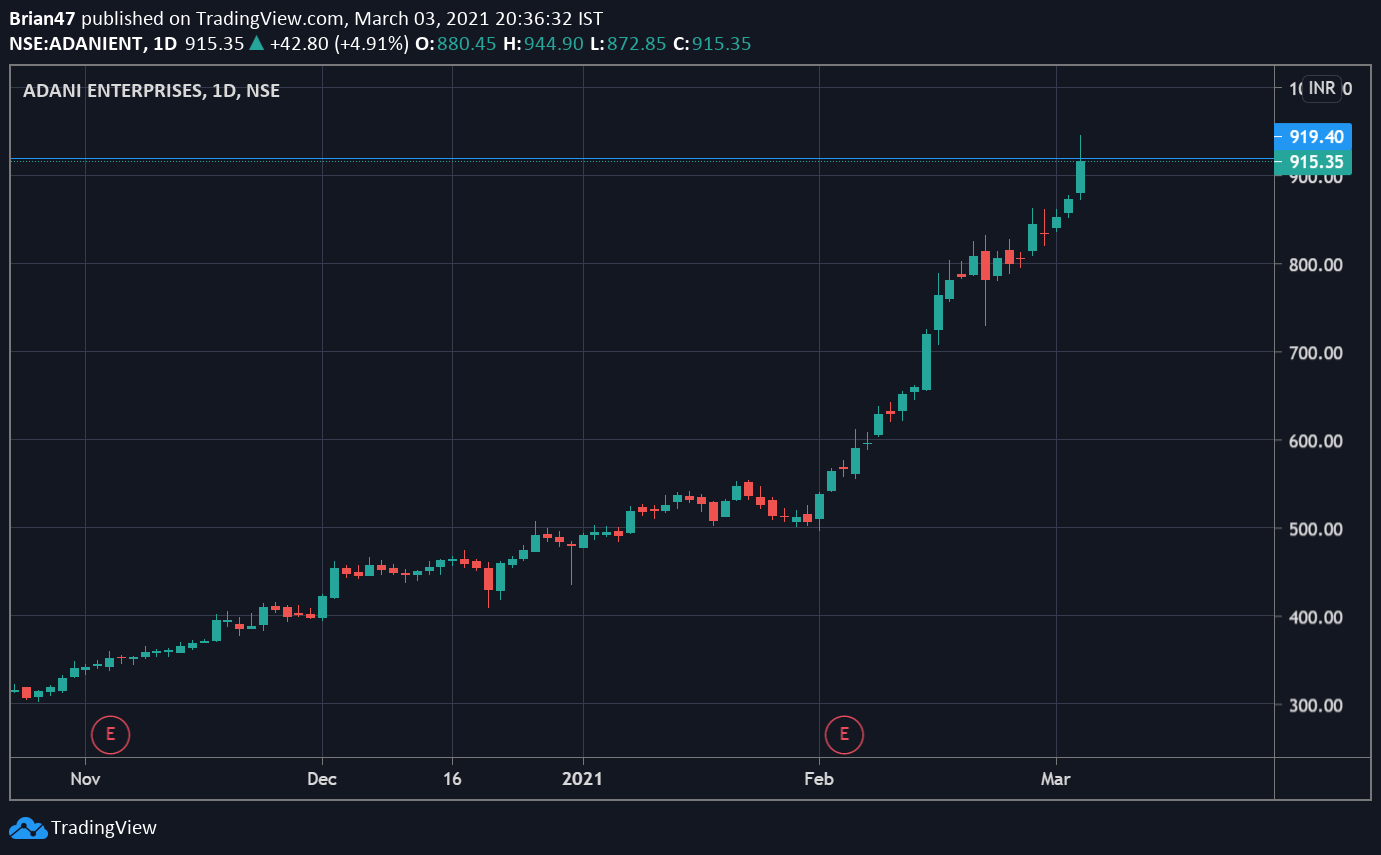The width and height of the screenshot is (1381, 855).
Task: Click the TradingView cloud logo icon
Action: click(28, 827)
